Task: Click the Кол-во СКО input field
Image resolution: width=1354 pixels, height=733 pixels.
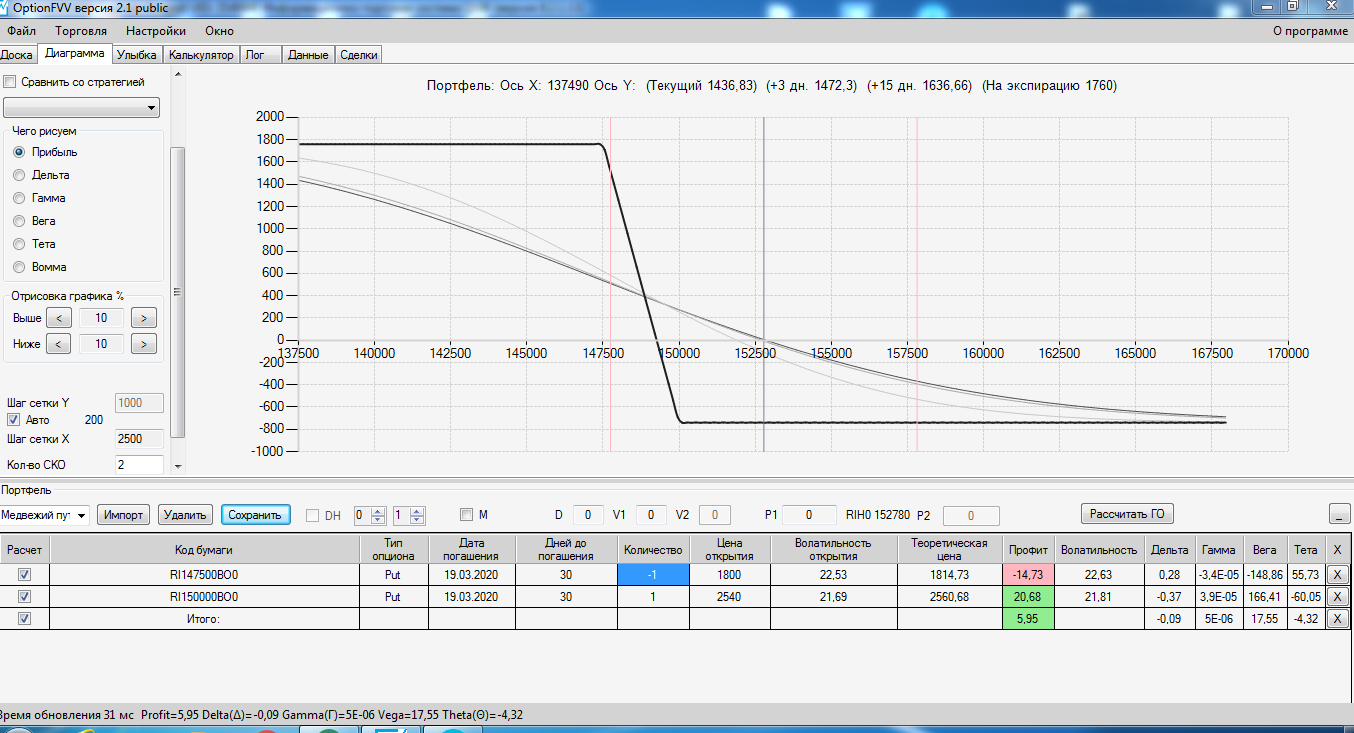Action: pyautogui.click(x=140, y=465)
